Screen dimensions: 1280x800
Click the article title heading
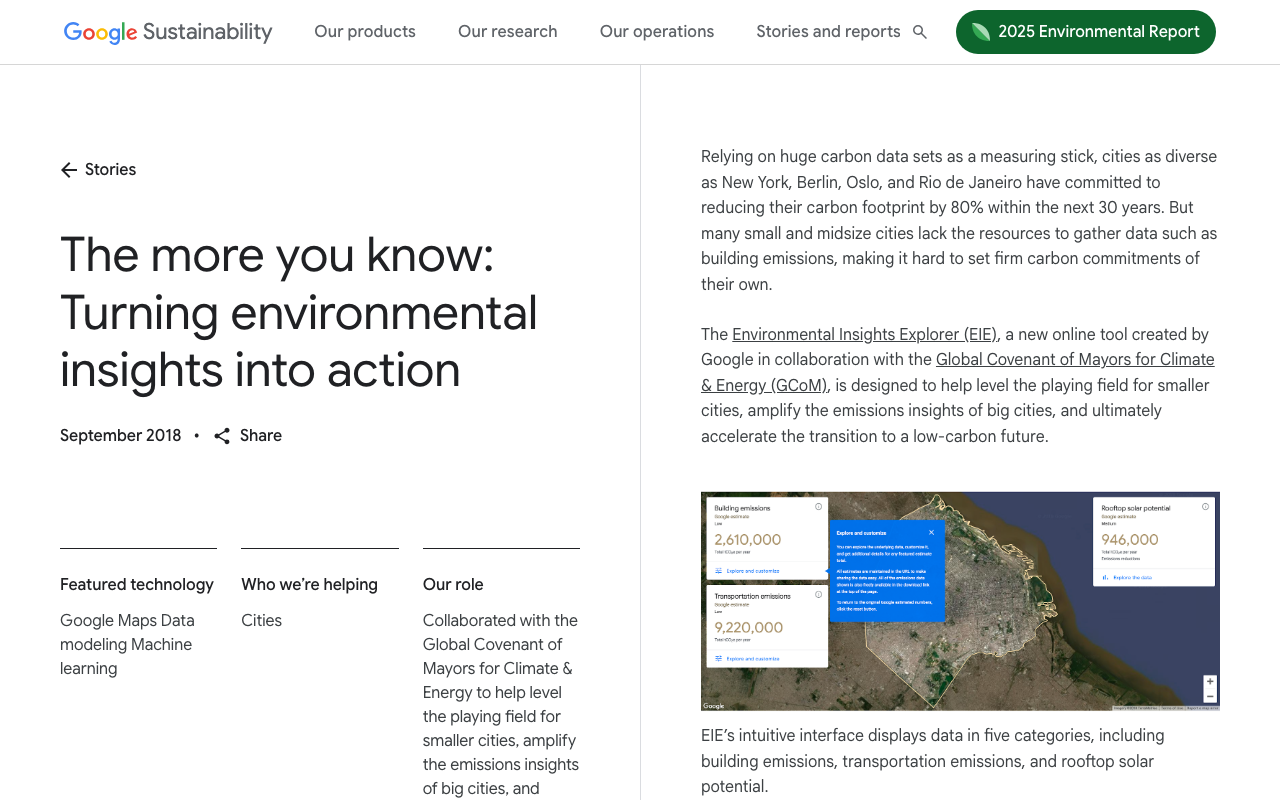point(299,312)
